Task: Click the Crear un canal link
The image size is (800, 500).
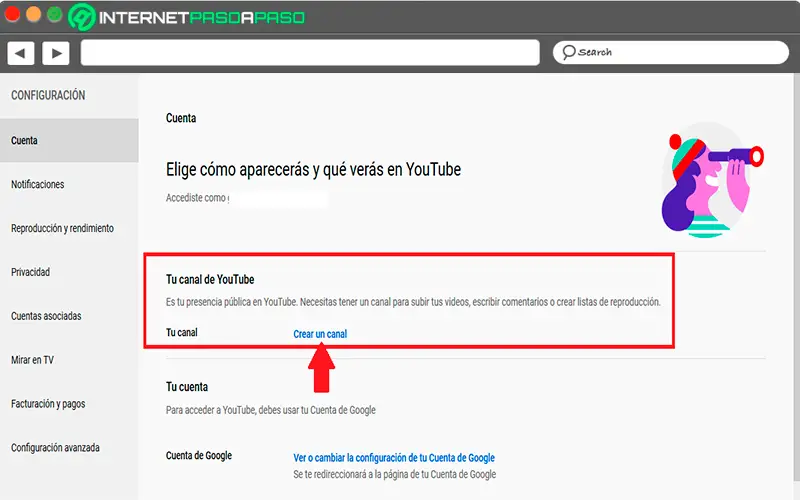Action: 320,334
